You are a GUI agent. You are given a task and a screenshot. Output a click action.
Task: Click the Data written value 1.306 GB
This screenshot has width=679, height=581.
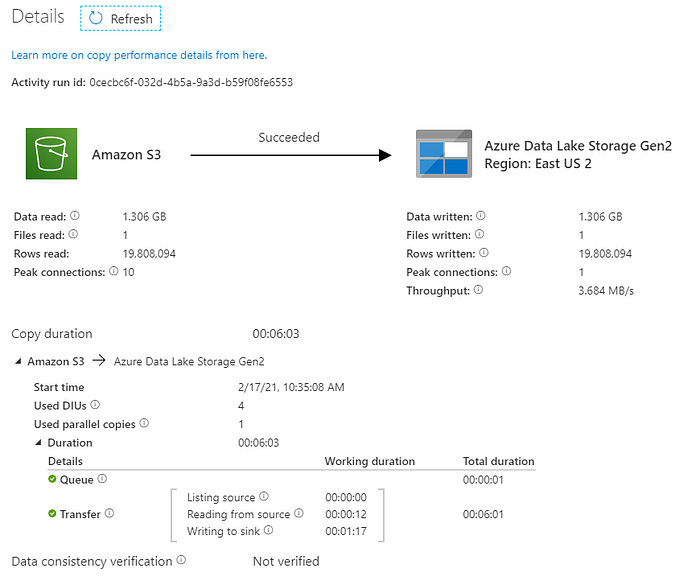click(600, 216)
